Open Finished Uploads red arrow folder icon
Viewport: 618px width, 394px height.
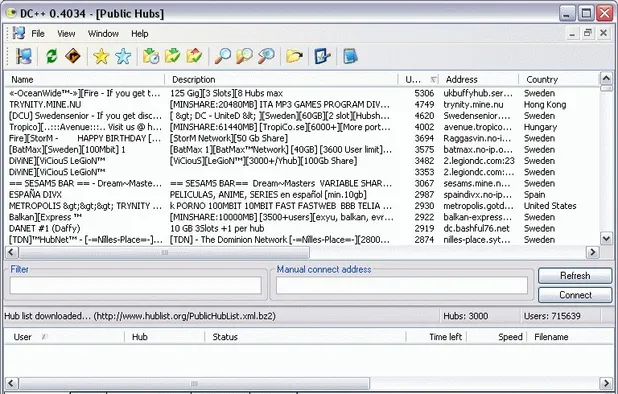tap(194, 56)
